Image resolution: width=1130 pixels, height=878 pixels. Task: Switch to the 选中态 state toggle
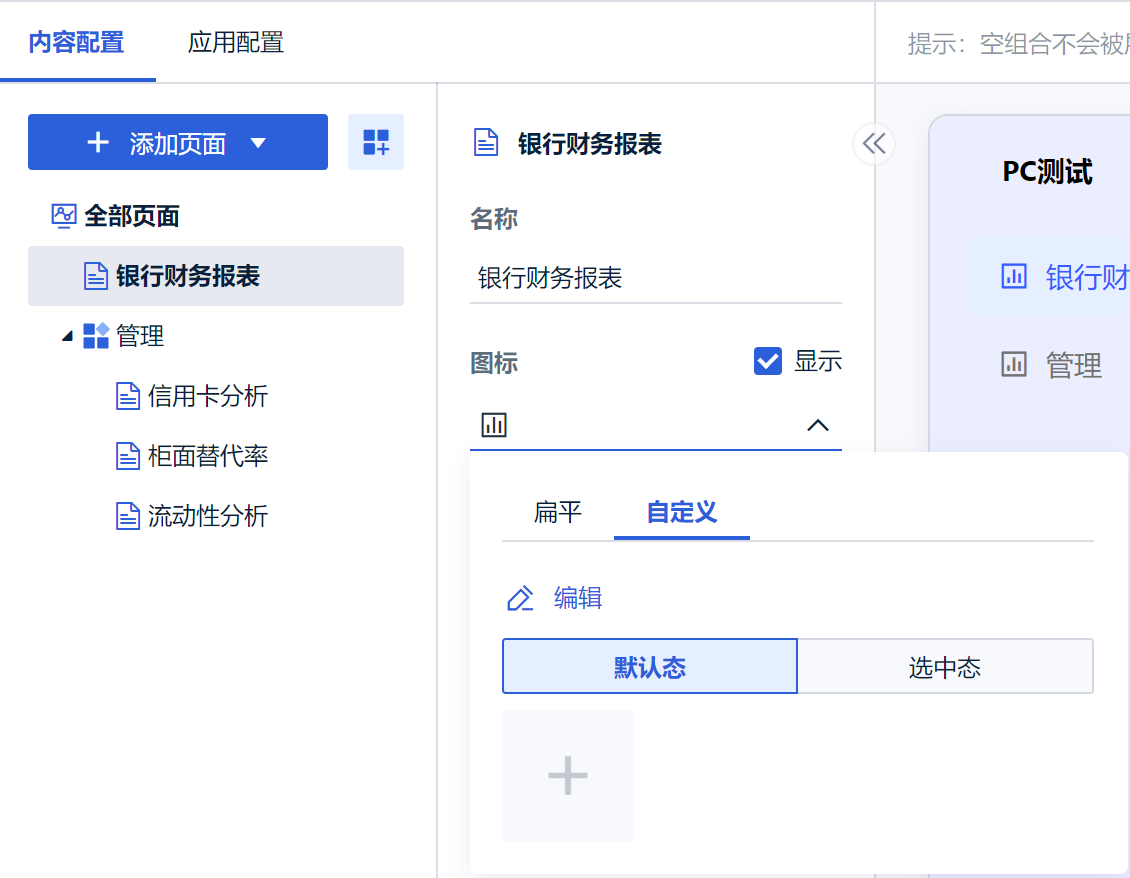click(x=945, y=667)
